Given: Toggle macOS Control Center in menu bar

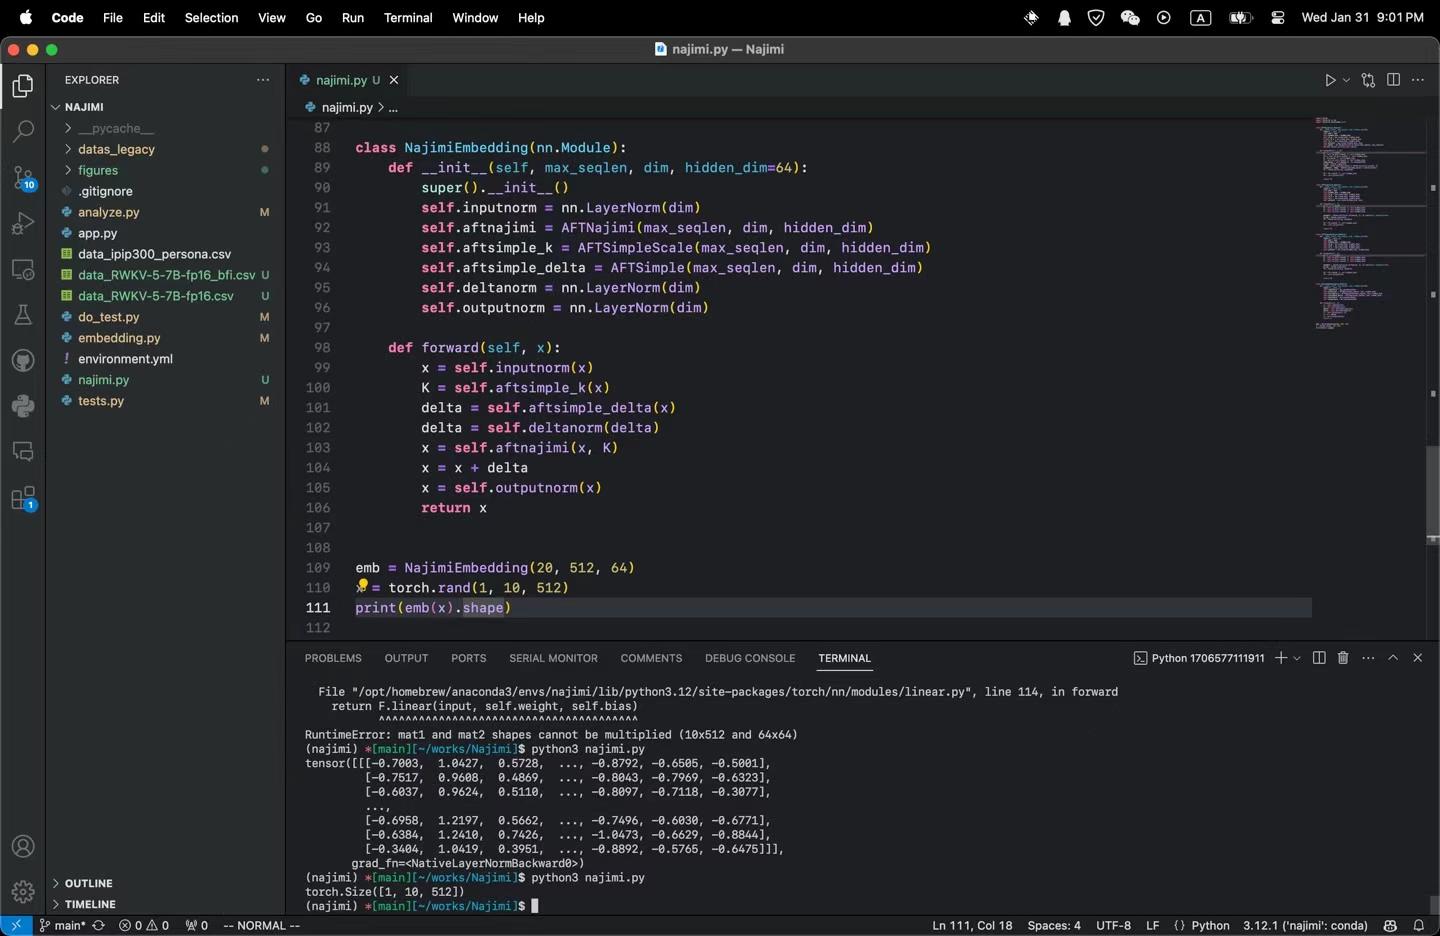Looking at the screenshot, I should click(x=1277, y=18).
